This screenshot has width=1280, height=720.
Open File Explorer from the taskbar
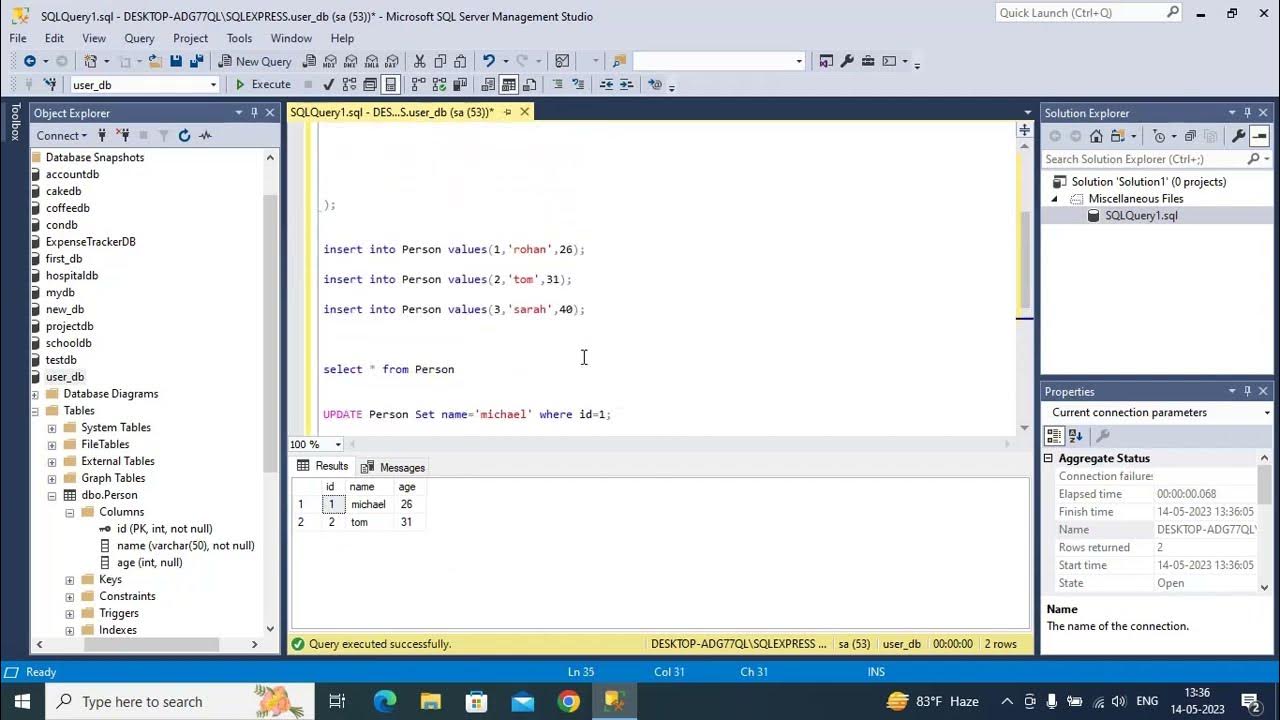(x=431, y=701)
